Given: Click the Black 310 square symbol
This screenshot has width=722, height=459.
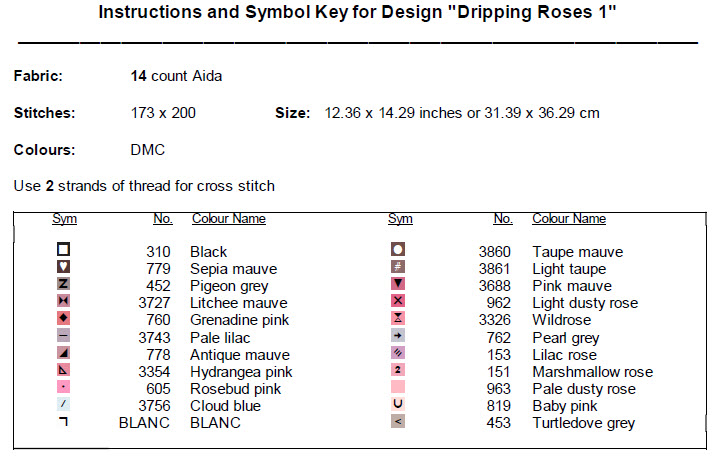Looking at the screenshot, I should [x=64, y=250].
